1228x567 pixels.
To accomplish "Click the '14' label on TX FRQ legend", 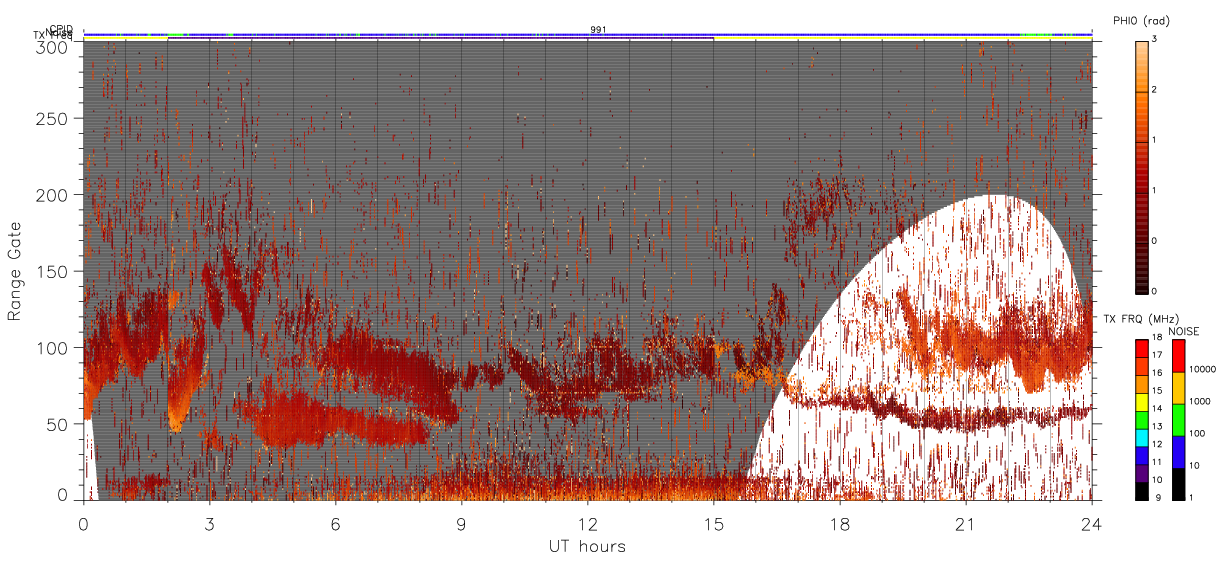I will pos(1158,409).
